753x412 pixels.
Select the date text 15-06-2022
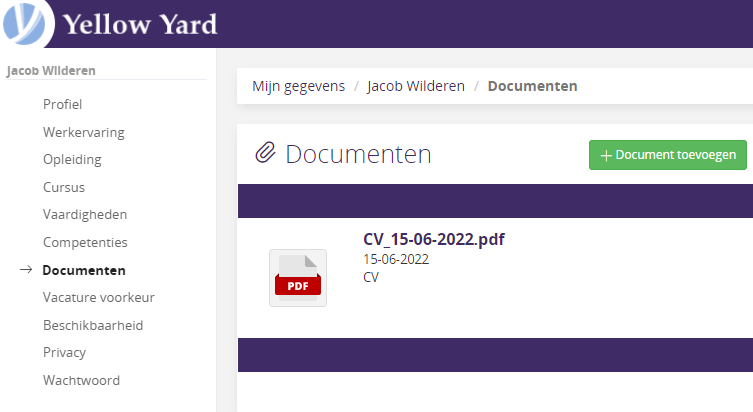coord(396,259)
